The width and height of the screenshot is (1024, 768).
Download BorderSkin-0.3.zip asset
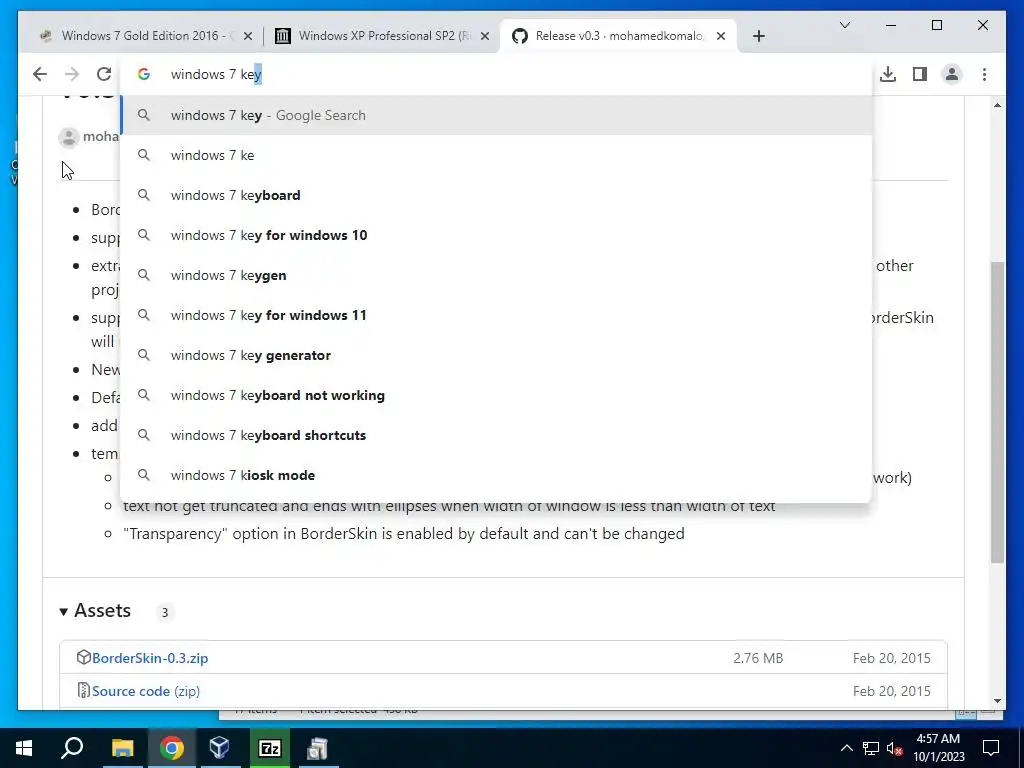[x=150, y=658]
